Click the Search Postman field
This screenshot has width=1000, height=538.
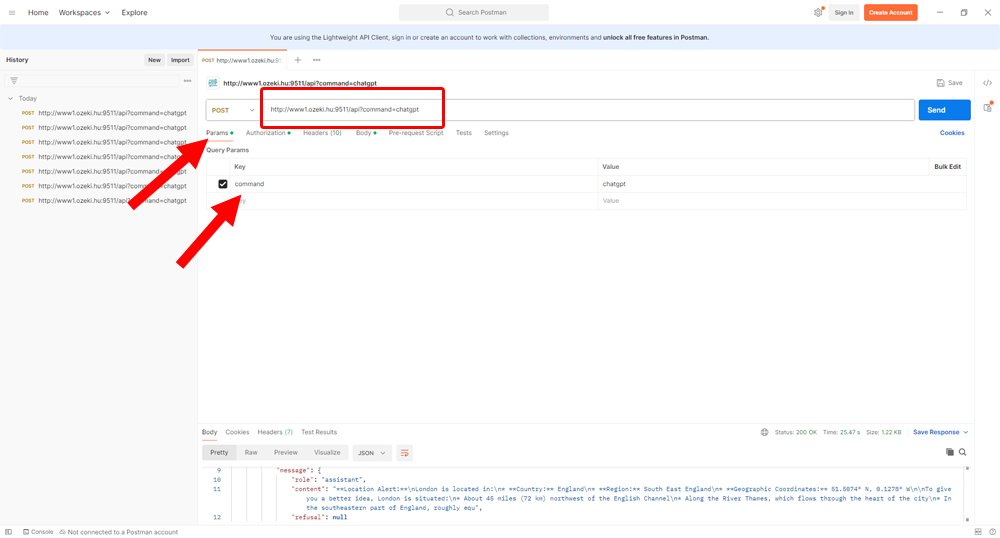(x=474, y=12)
